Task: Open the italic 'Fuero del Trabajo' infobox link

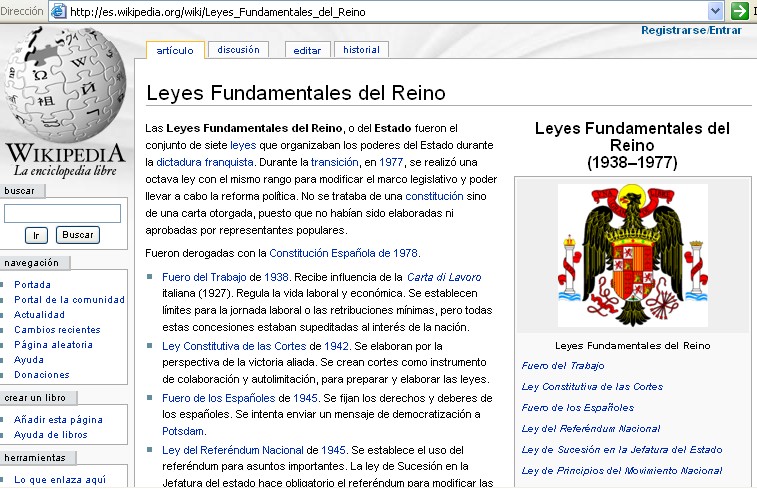Action: 563,365
